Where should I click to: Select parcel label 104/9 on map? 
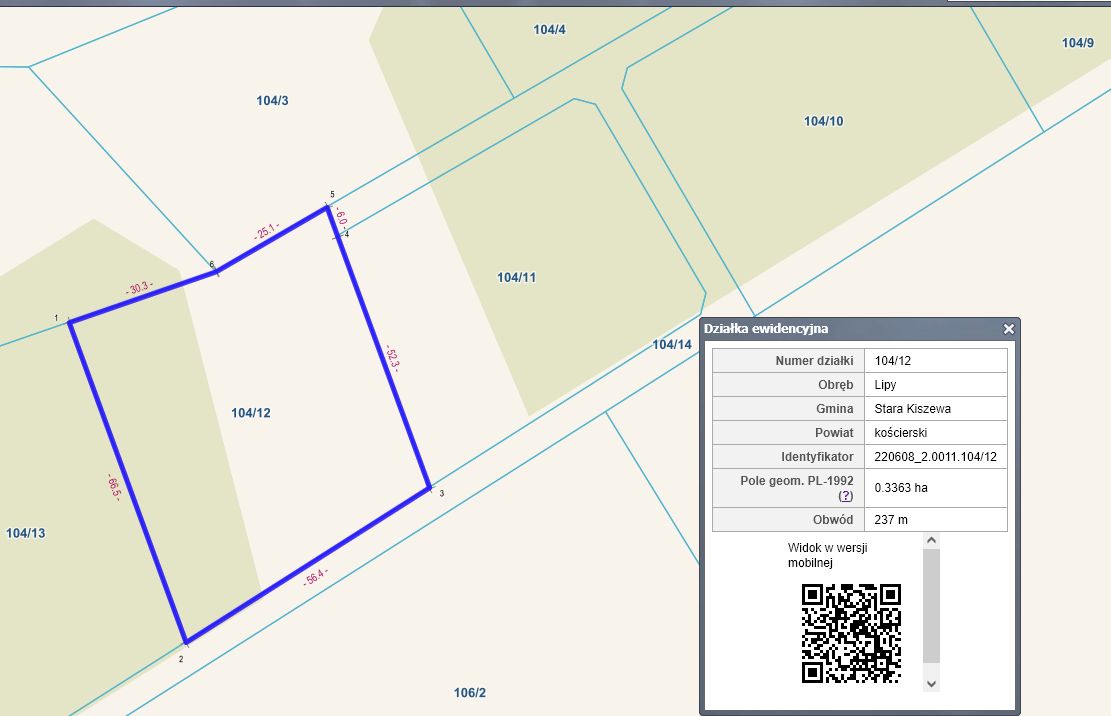point(1078,43)
